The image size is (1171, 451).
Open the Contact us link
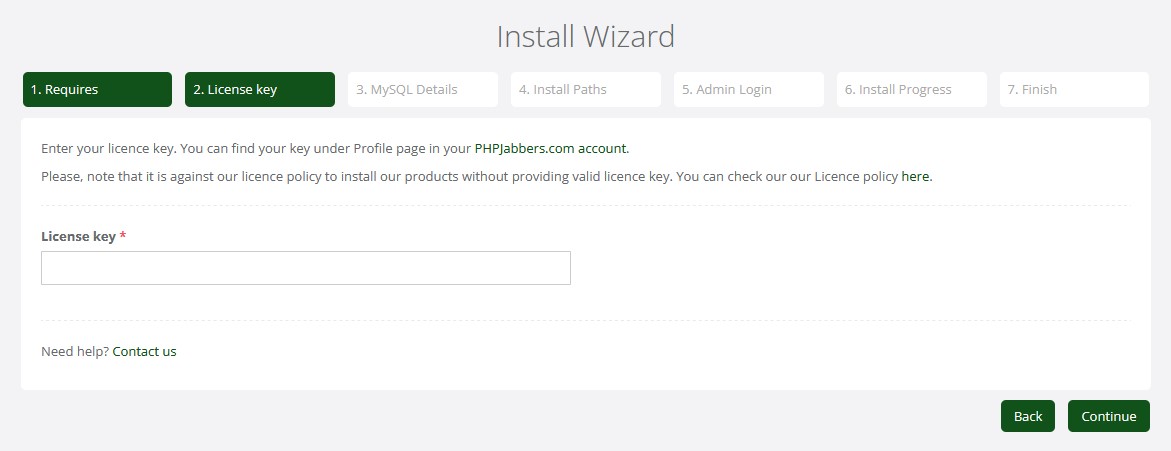point(144,351)
